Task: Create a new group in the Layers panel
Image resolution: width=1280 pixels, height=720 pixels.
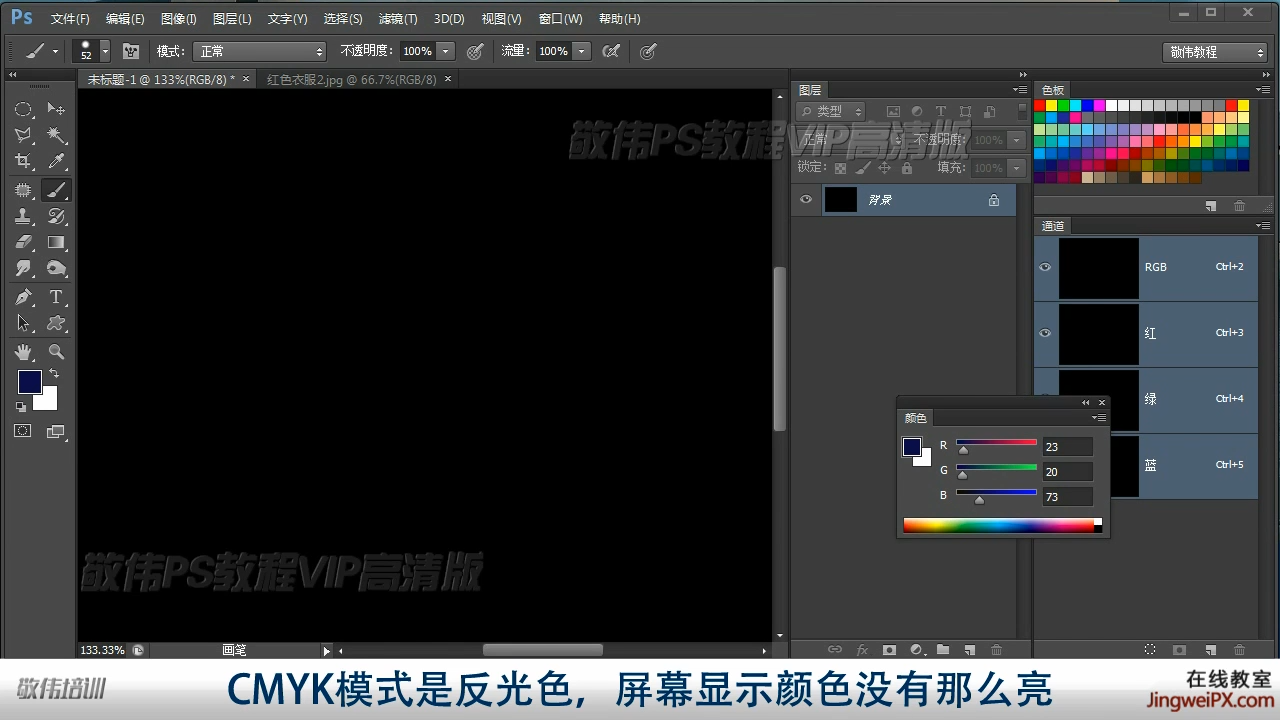Action: pos(942,650)
